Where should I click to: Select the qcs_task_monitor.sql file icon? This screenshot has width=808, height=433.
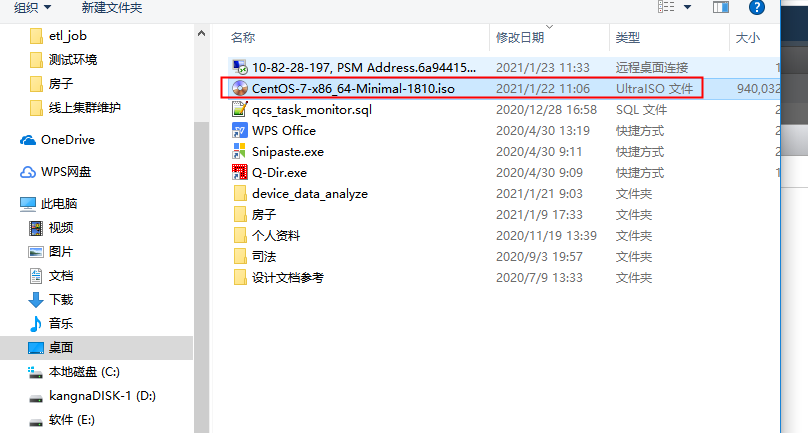[240, 109]
